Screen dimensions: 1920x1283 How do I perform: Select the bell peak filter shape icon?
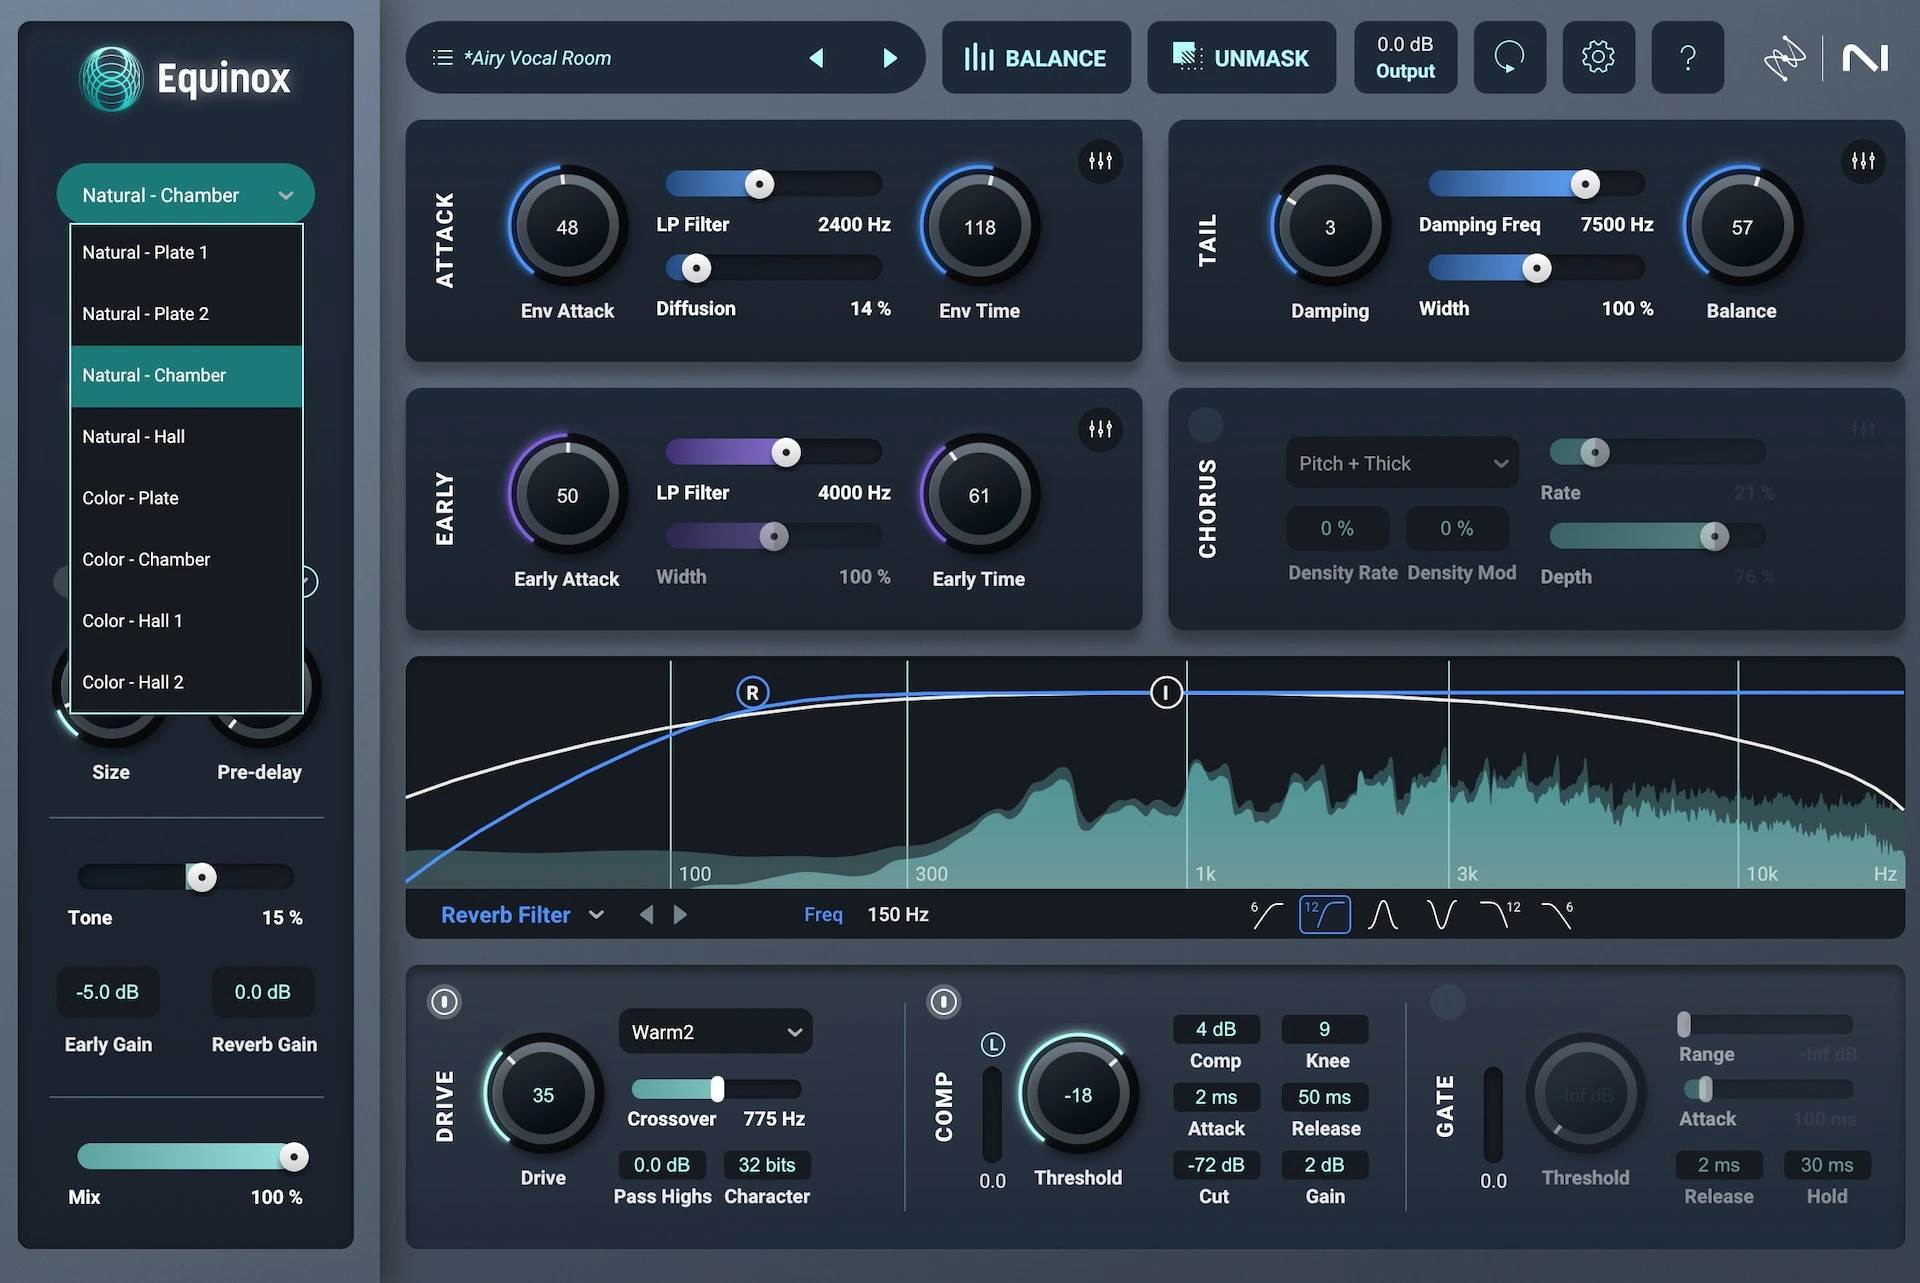click(x=1383, y=914)
